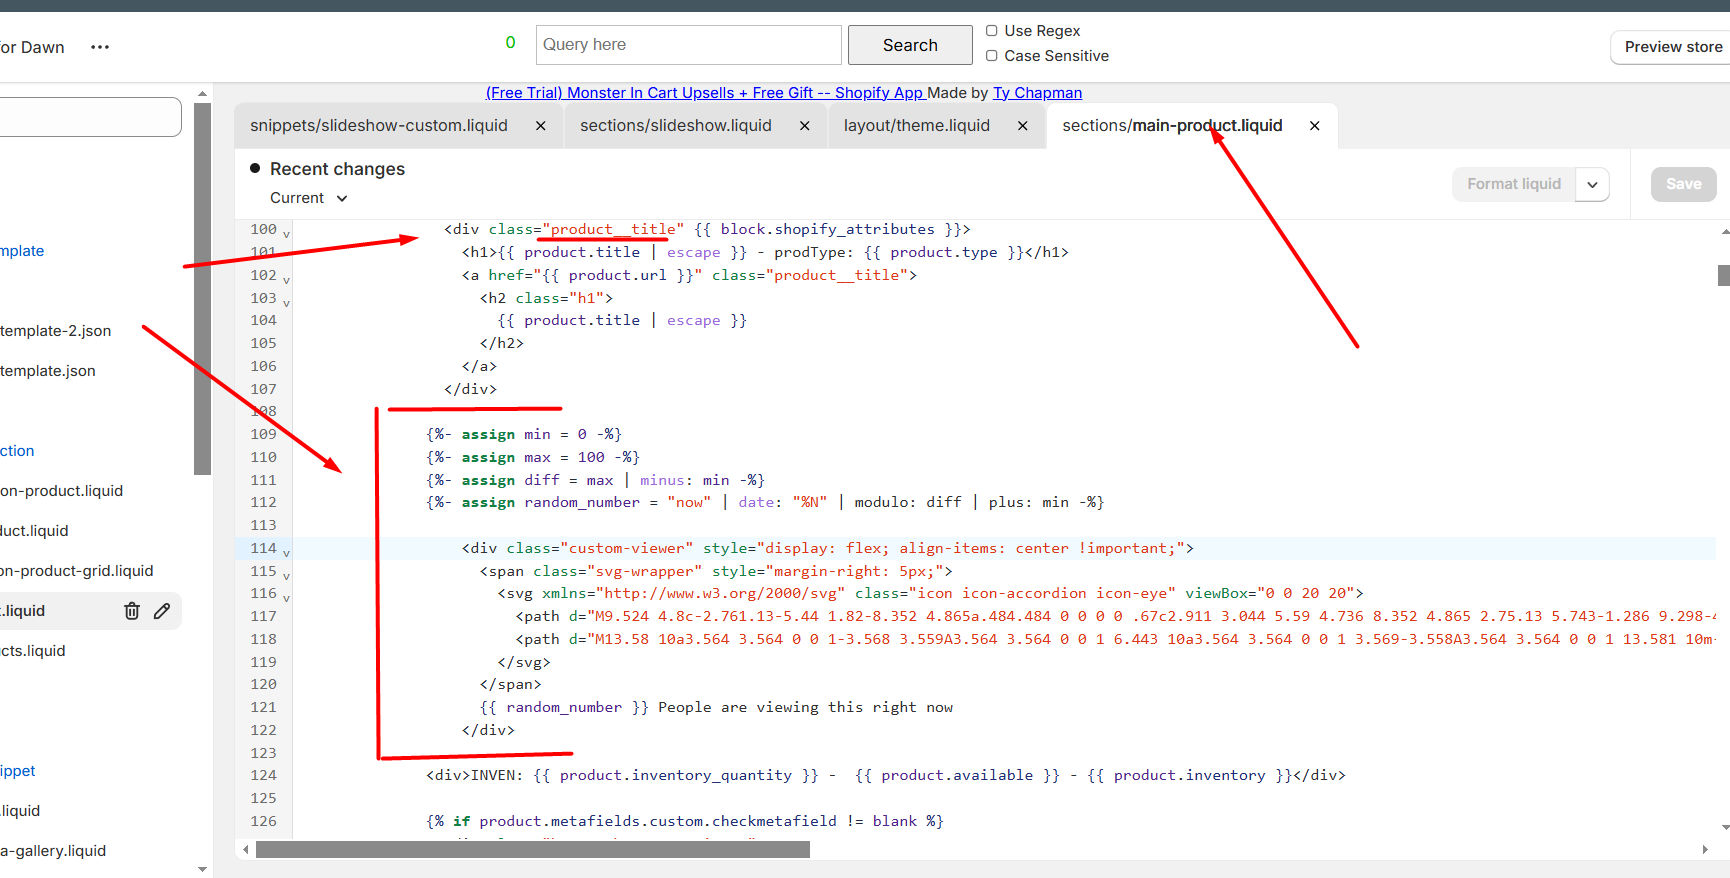Click the sidebar file filter input box
Viewport: 1730px width, 878px height.
click(90, 117)
